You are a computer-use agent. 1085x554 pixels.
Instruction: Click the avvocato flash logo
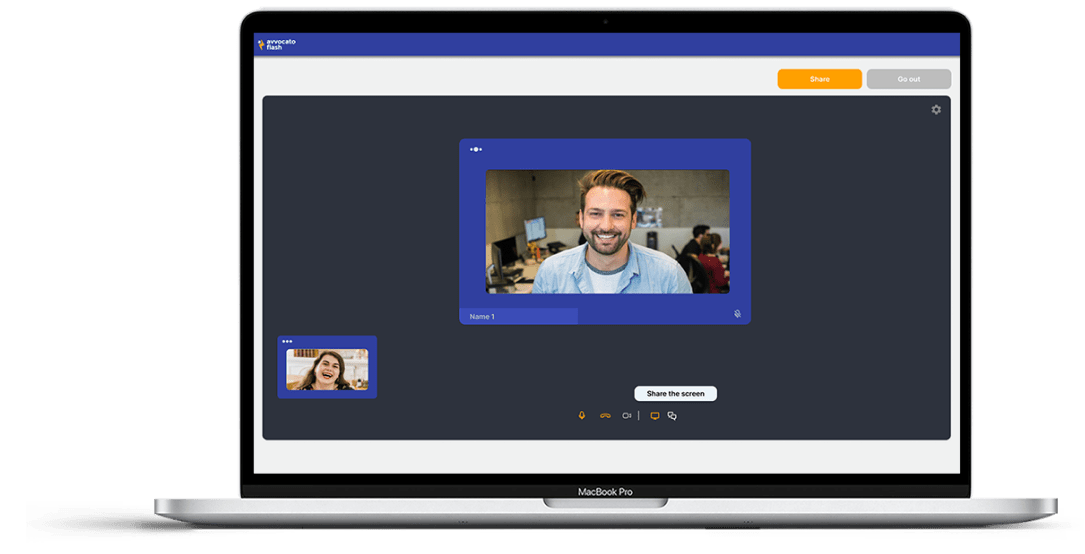pos(276,44)
